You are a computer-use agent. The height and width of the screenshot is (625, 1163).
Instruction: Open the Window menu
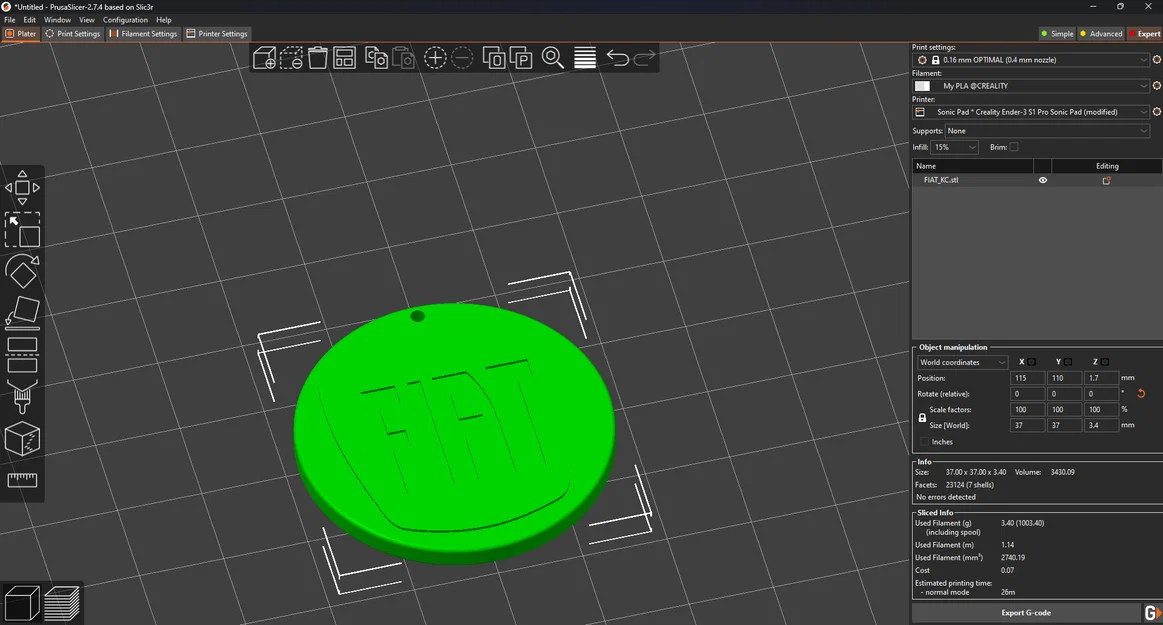57,20
